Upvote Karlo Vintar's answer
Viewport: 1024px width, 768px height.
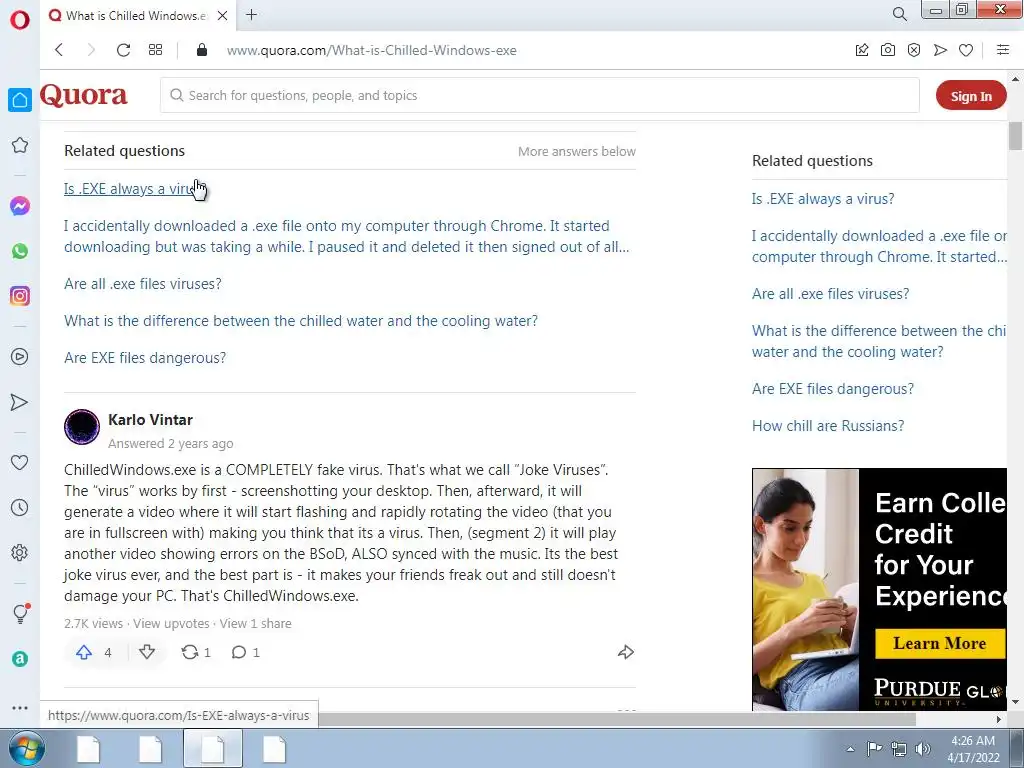pos(84,652)
